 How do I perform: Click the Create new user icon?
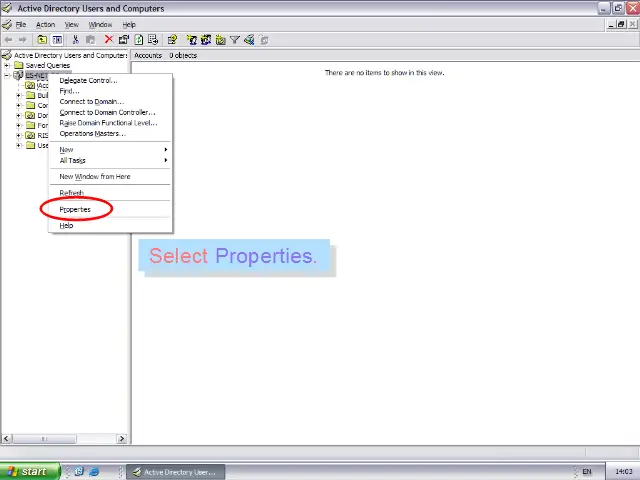(x=191, y=40)
